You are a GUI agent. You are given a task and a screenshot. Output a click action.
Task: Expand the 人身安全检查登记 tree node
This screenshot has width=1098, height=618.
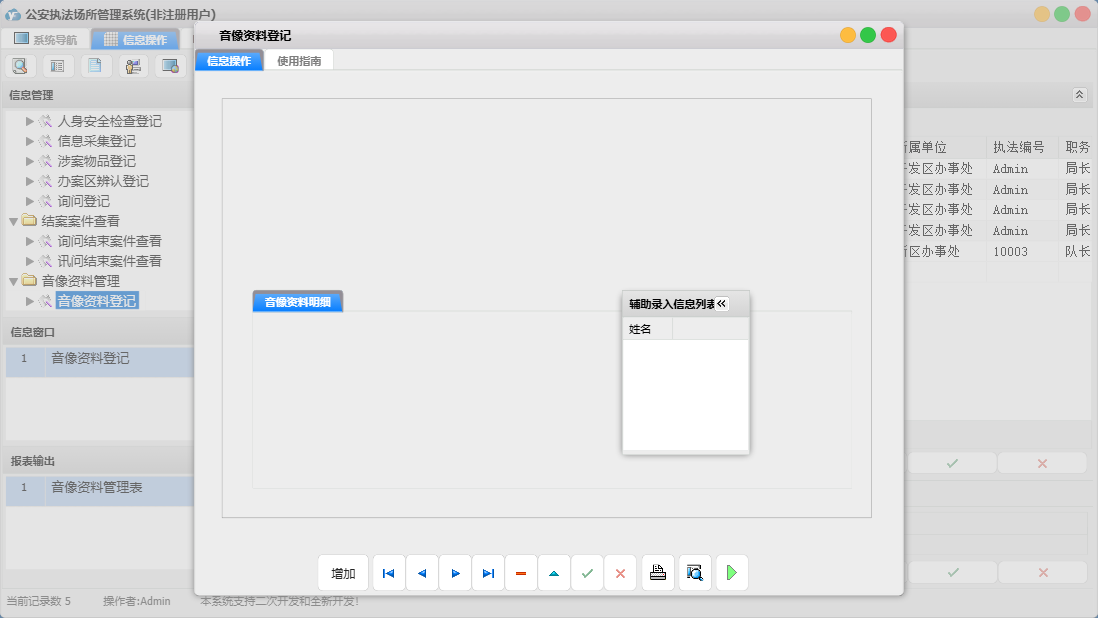[x=30, y=121]
